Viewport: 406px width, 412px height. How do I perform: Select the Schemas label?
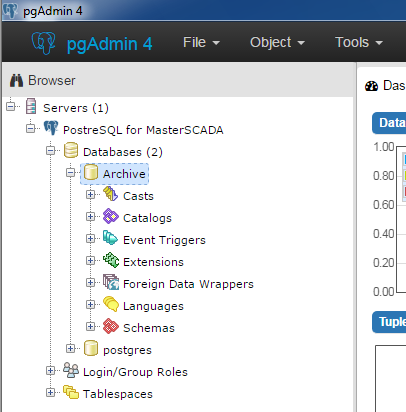point(149,328)
